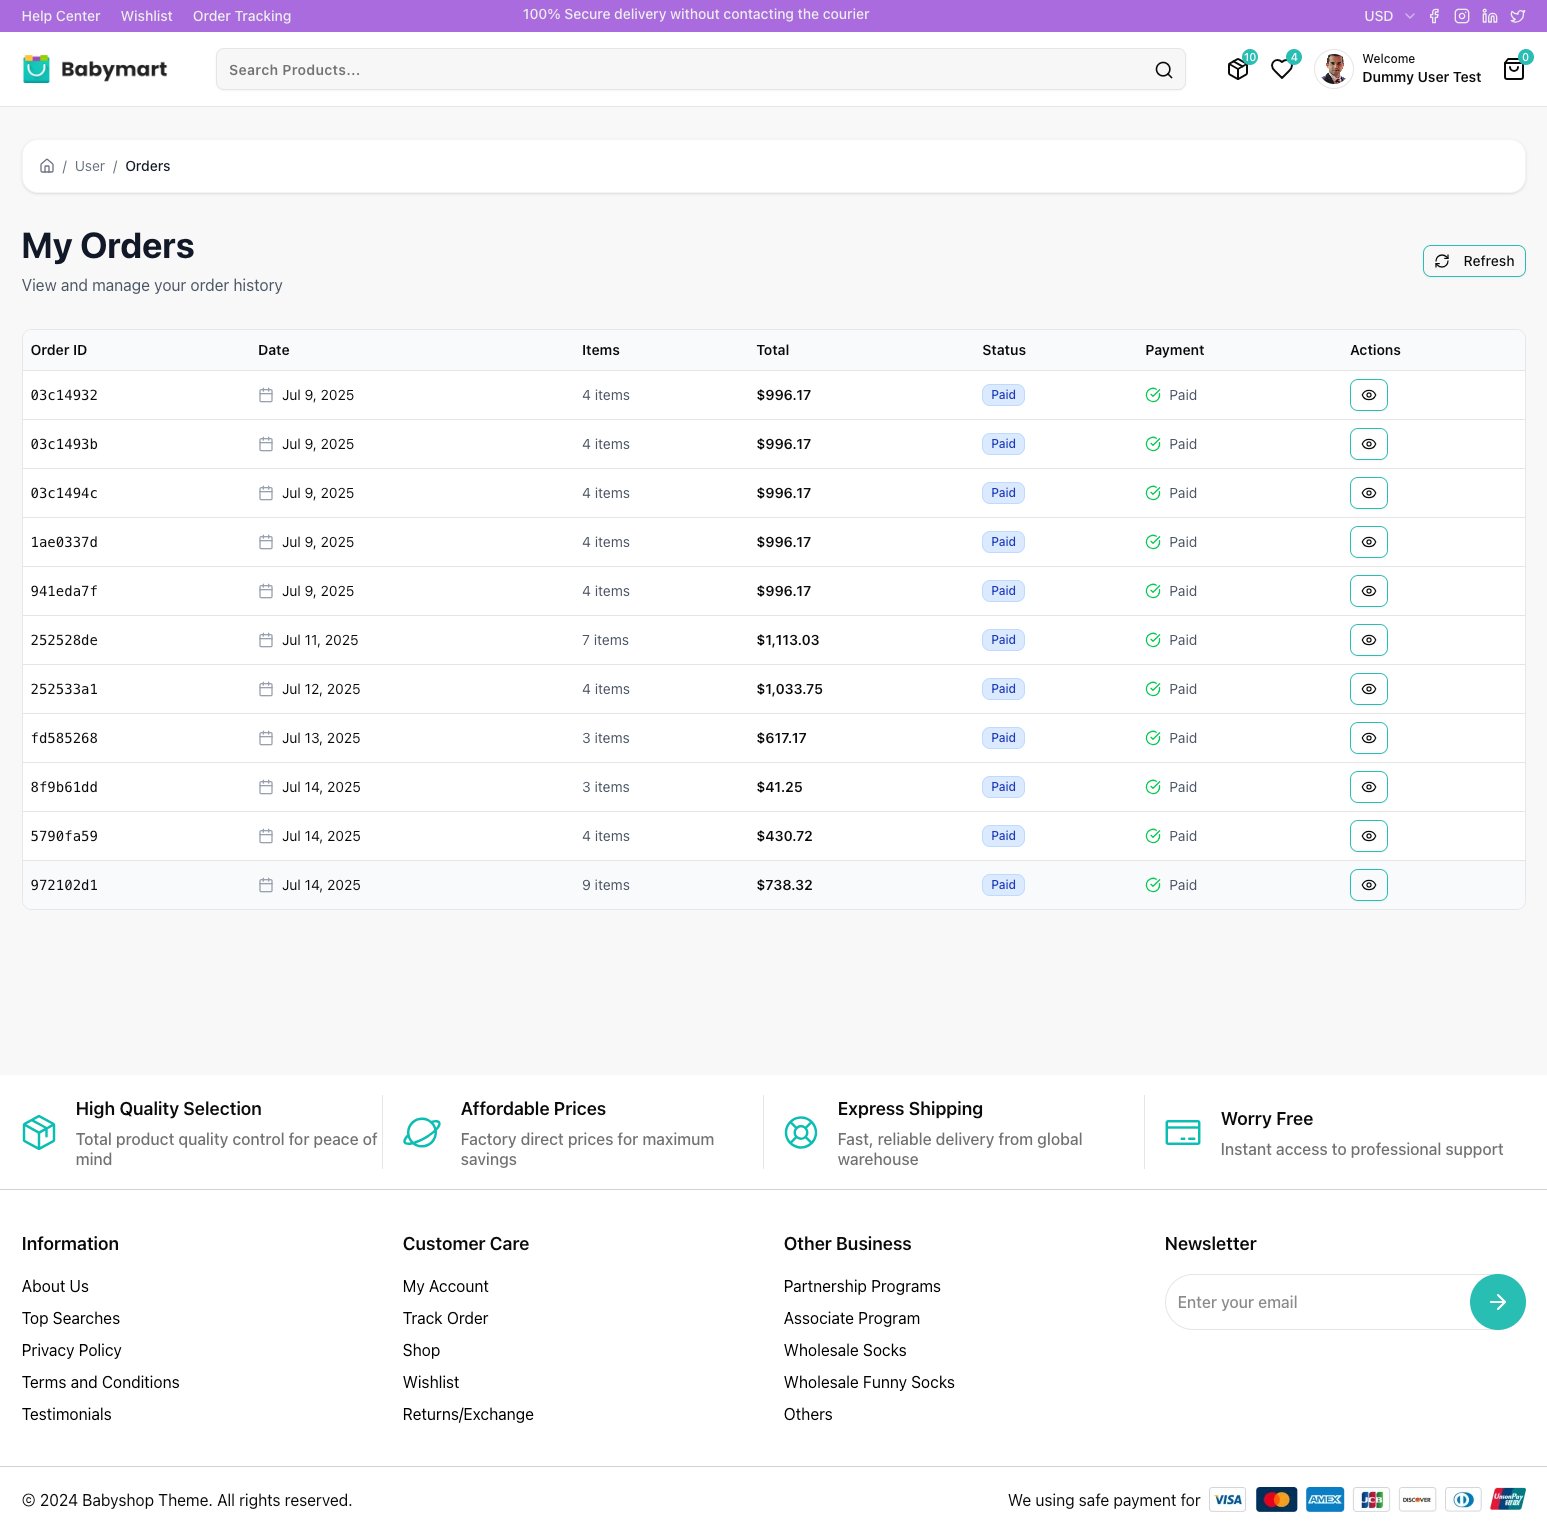This screenshot has height=1532, width=1547.
Task: Go to home via breadcrumb house icon
Action: pos(47,166)
